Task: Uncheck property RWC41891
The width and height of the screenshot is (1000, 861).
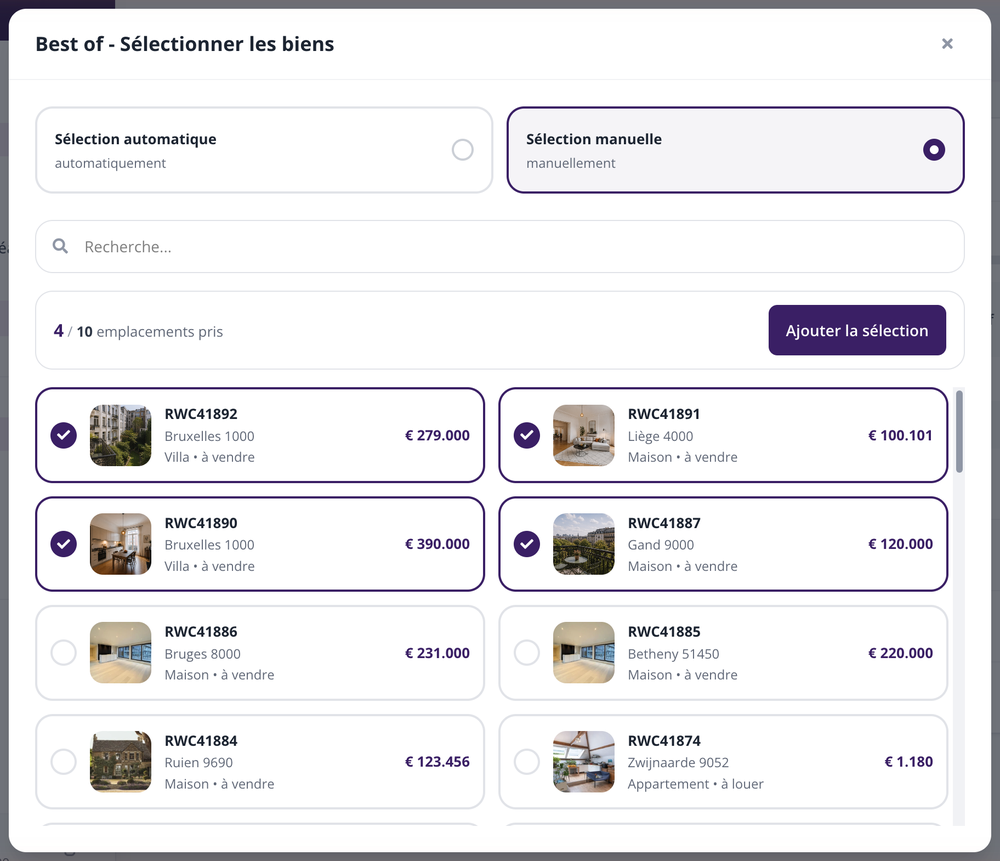Action: pyautogui.click(x=527, y=435)
